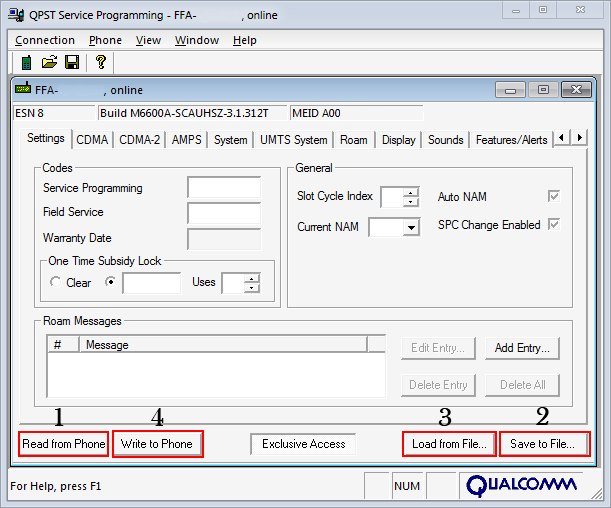Screen dimensions: 611x508
Task: Click the Delete All button
Action: pyautogui.click(x=522, y=385)
